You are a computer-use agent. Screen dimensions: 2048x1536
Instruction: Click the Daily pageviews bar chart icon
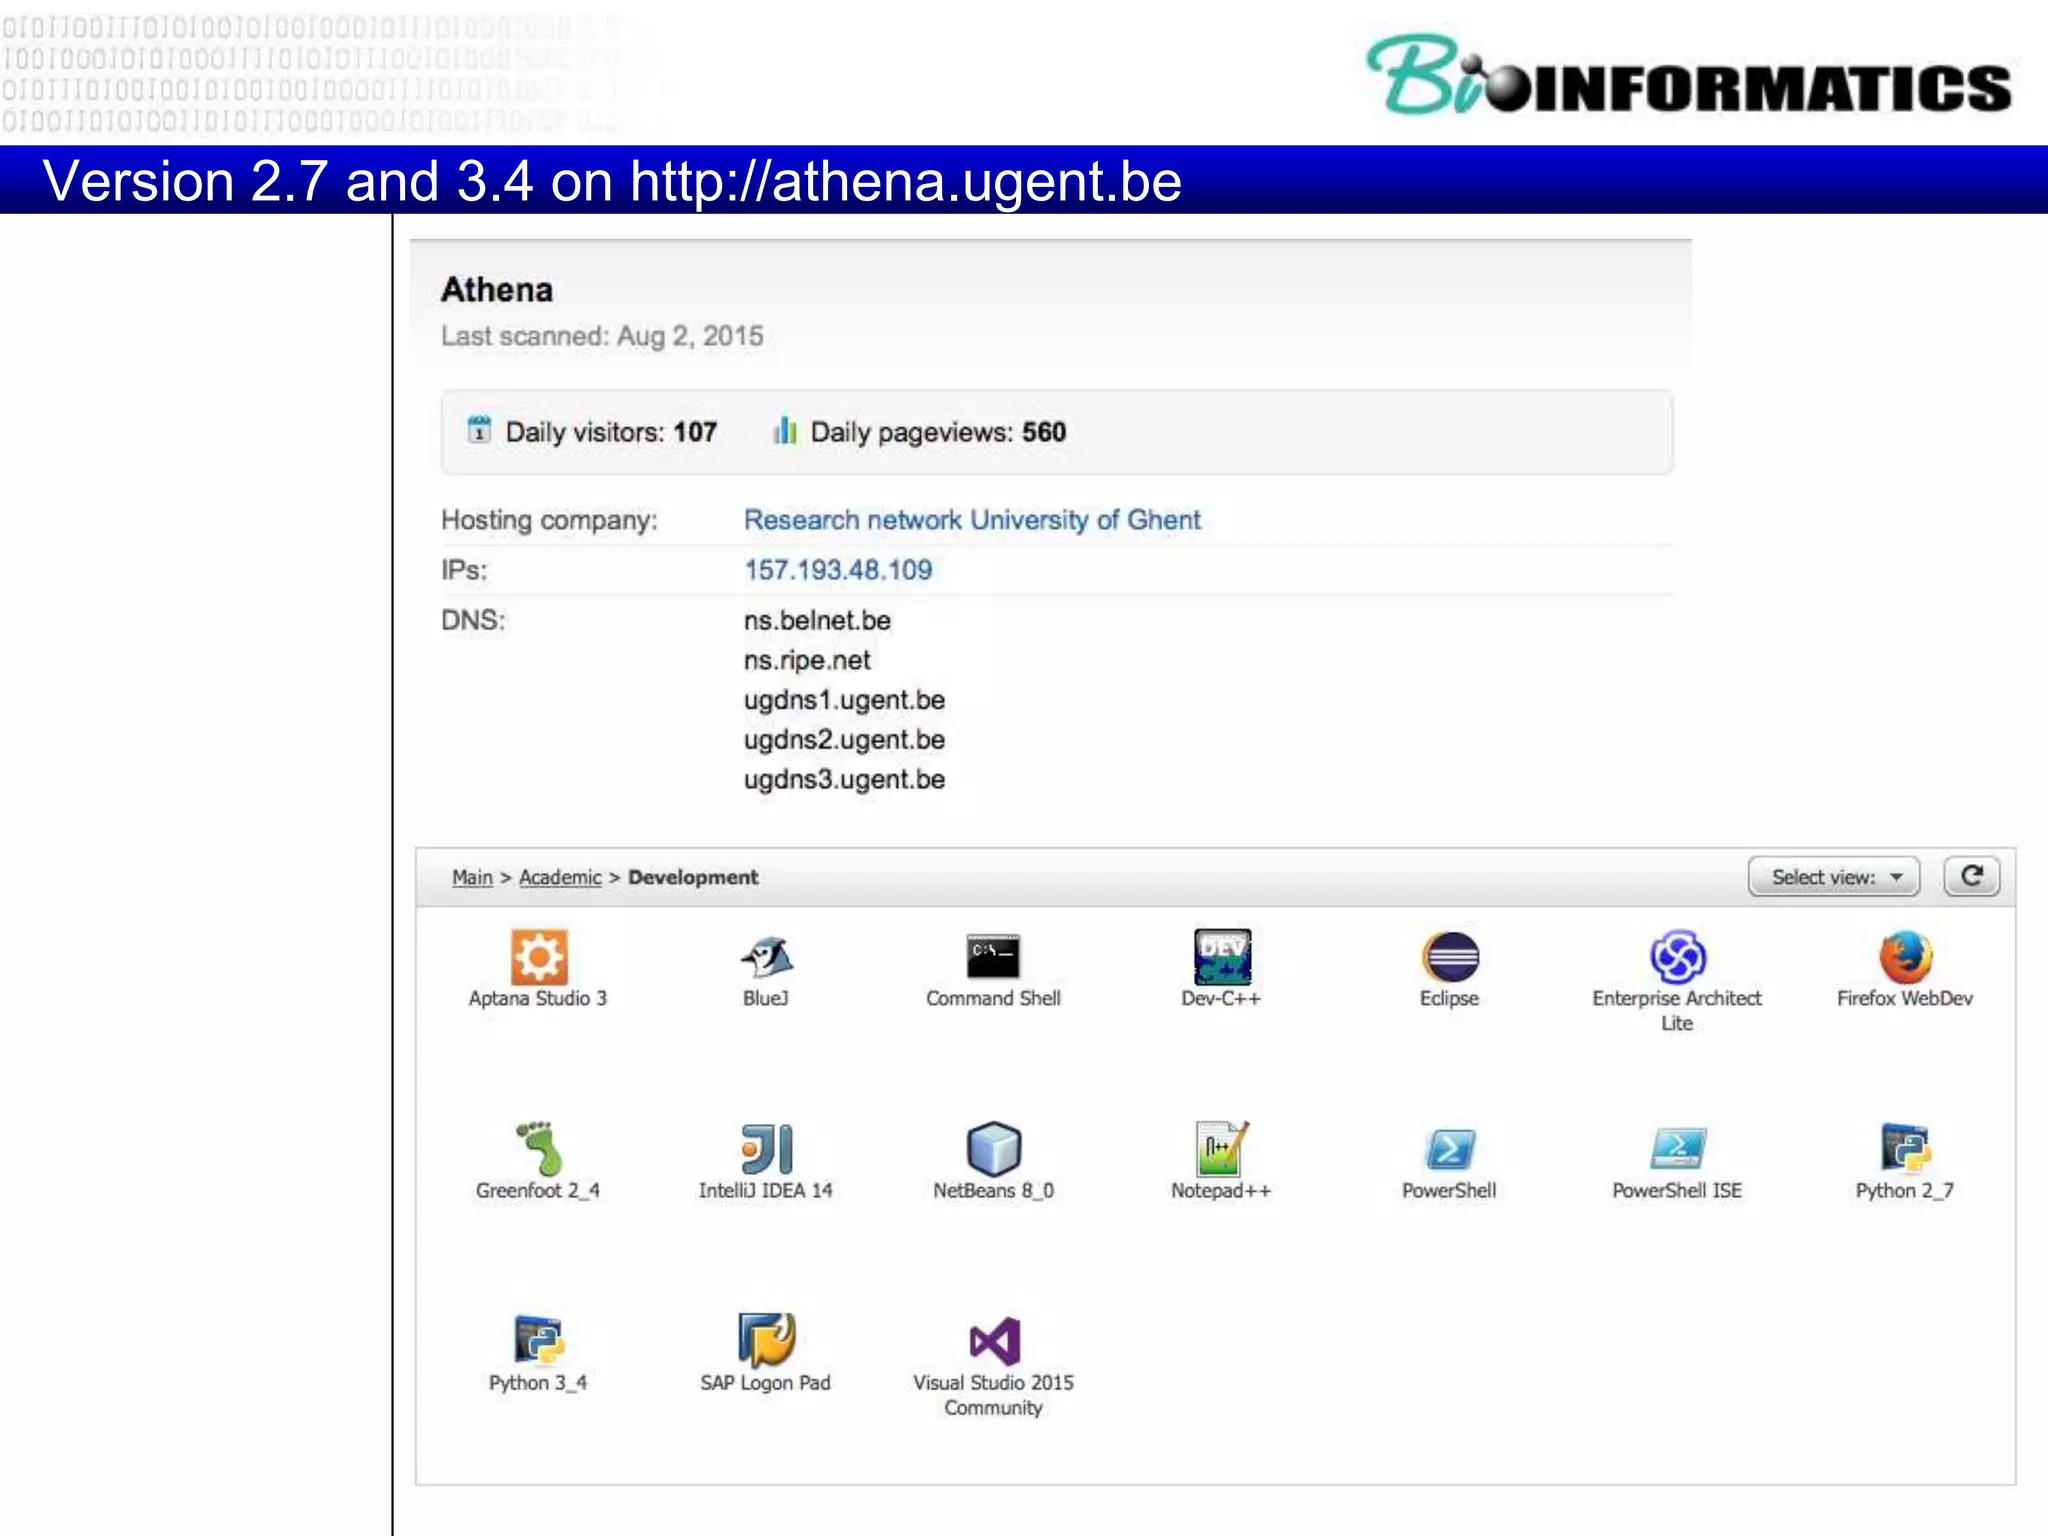[x=785, y=430]
